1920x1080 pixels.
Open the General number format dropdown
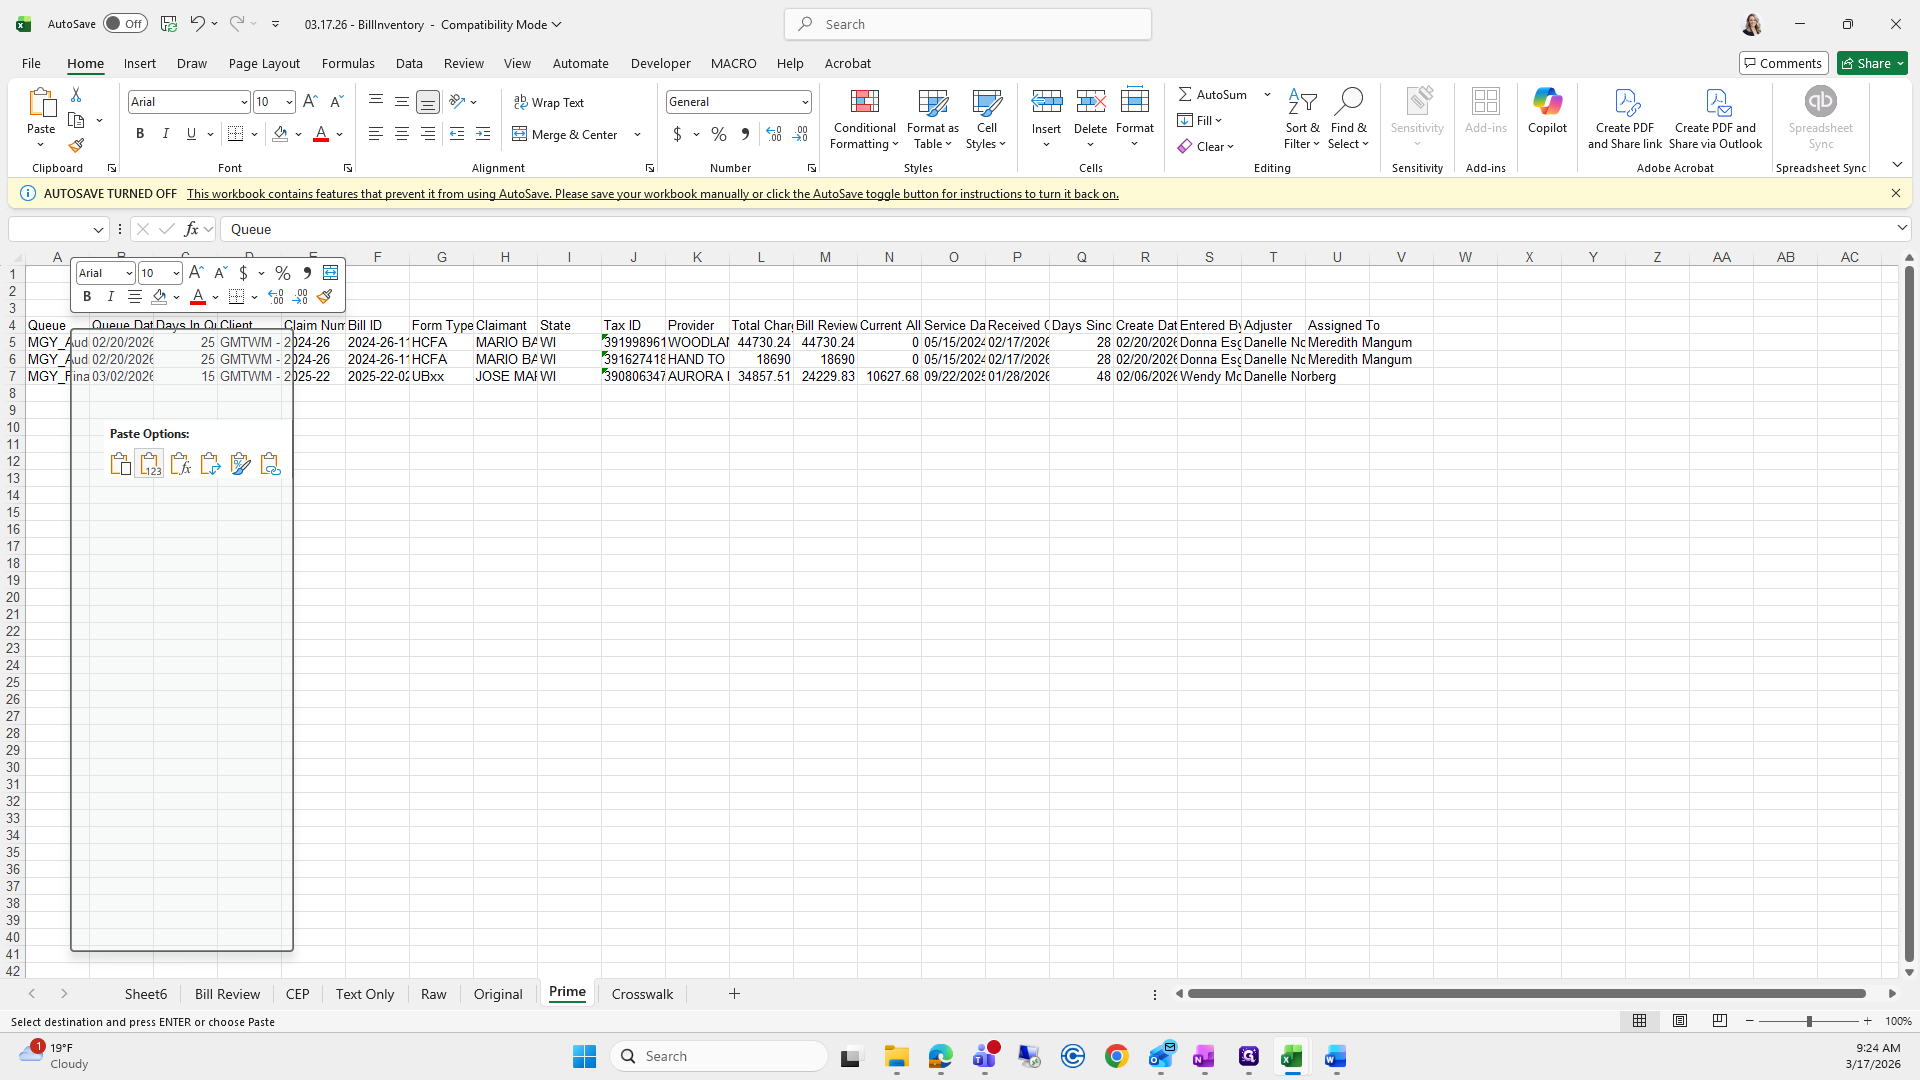(x=804, y=102)
